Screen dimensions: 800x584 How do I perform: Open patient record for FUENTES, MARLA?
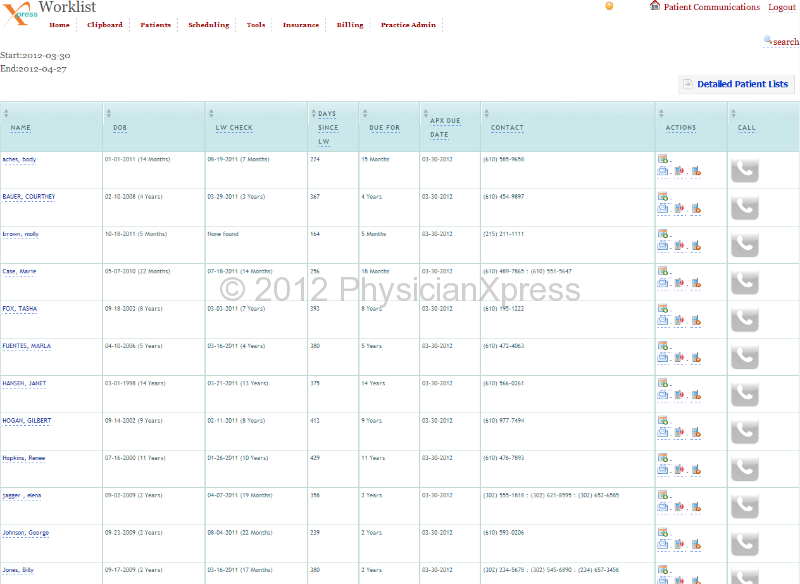25,346
